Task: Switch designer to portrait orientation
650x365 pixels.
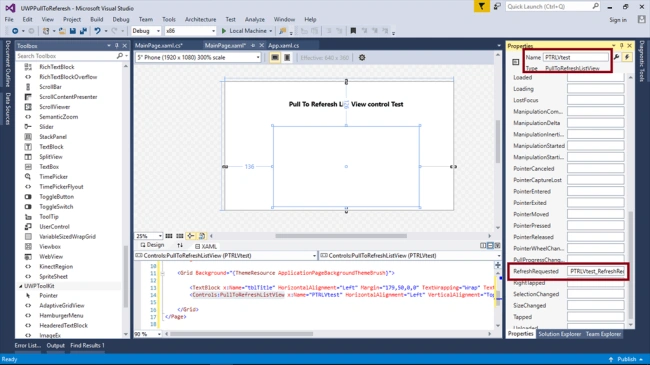Action: (x=287, y=58)
